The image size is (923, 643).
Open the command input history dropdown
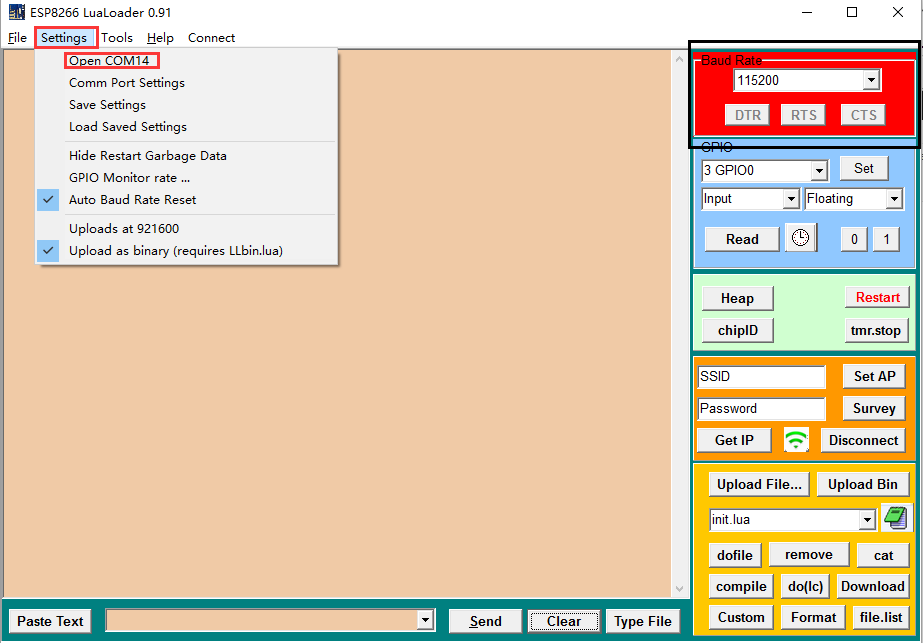(425, 620)
